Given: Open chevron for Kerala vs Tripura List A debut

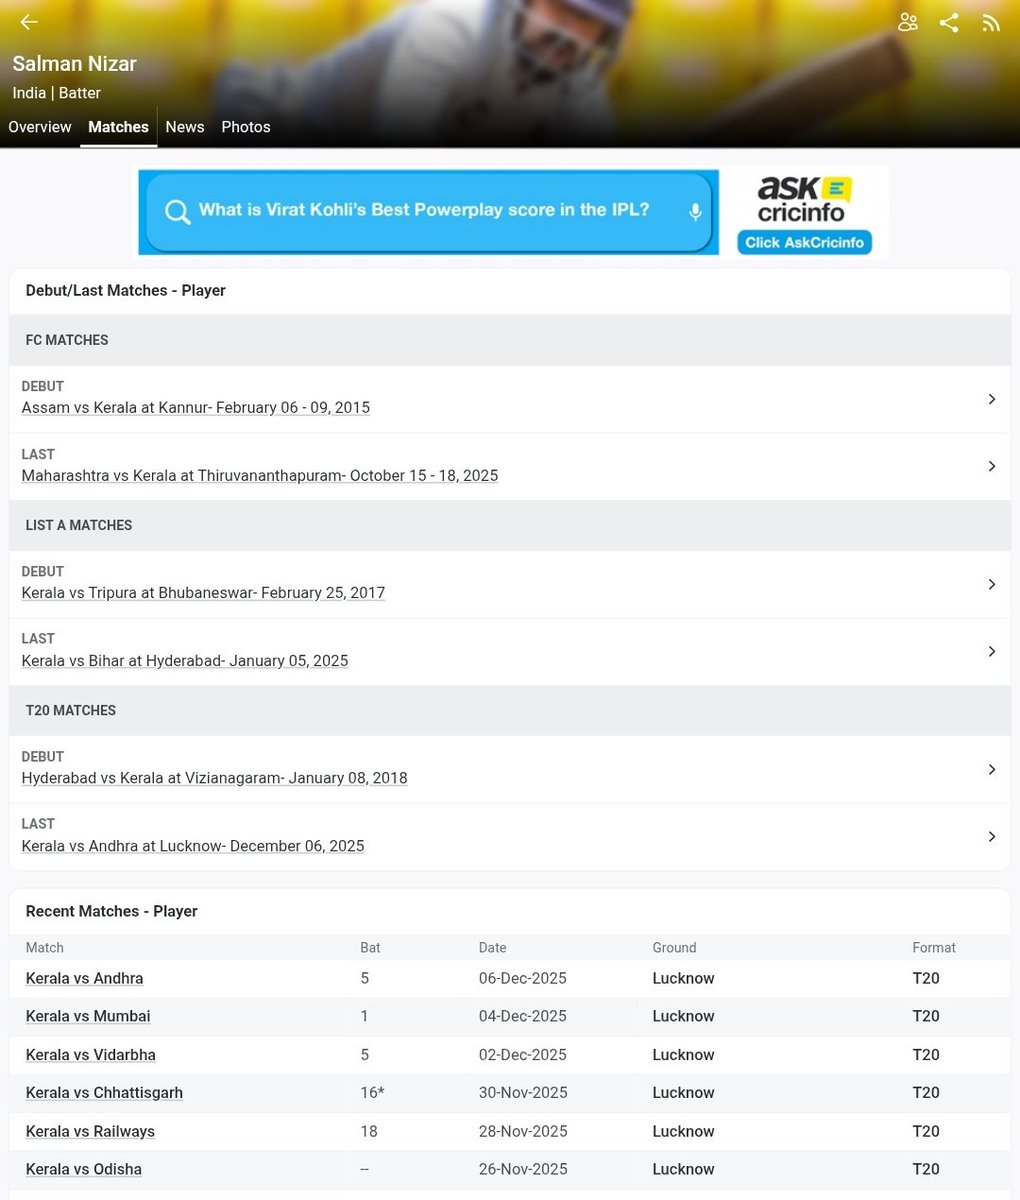Looking at the screenshot, I should pos(991,584).
